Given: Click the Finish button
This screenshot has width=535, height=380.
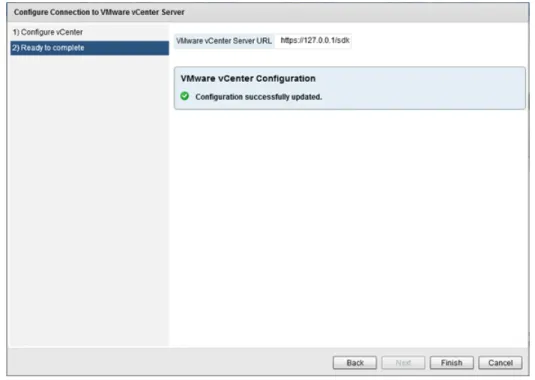Looking at the screenshot, I should (x=451, y=363).
